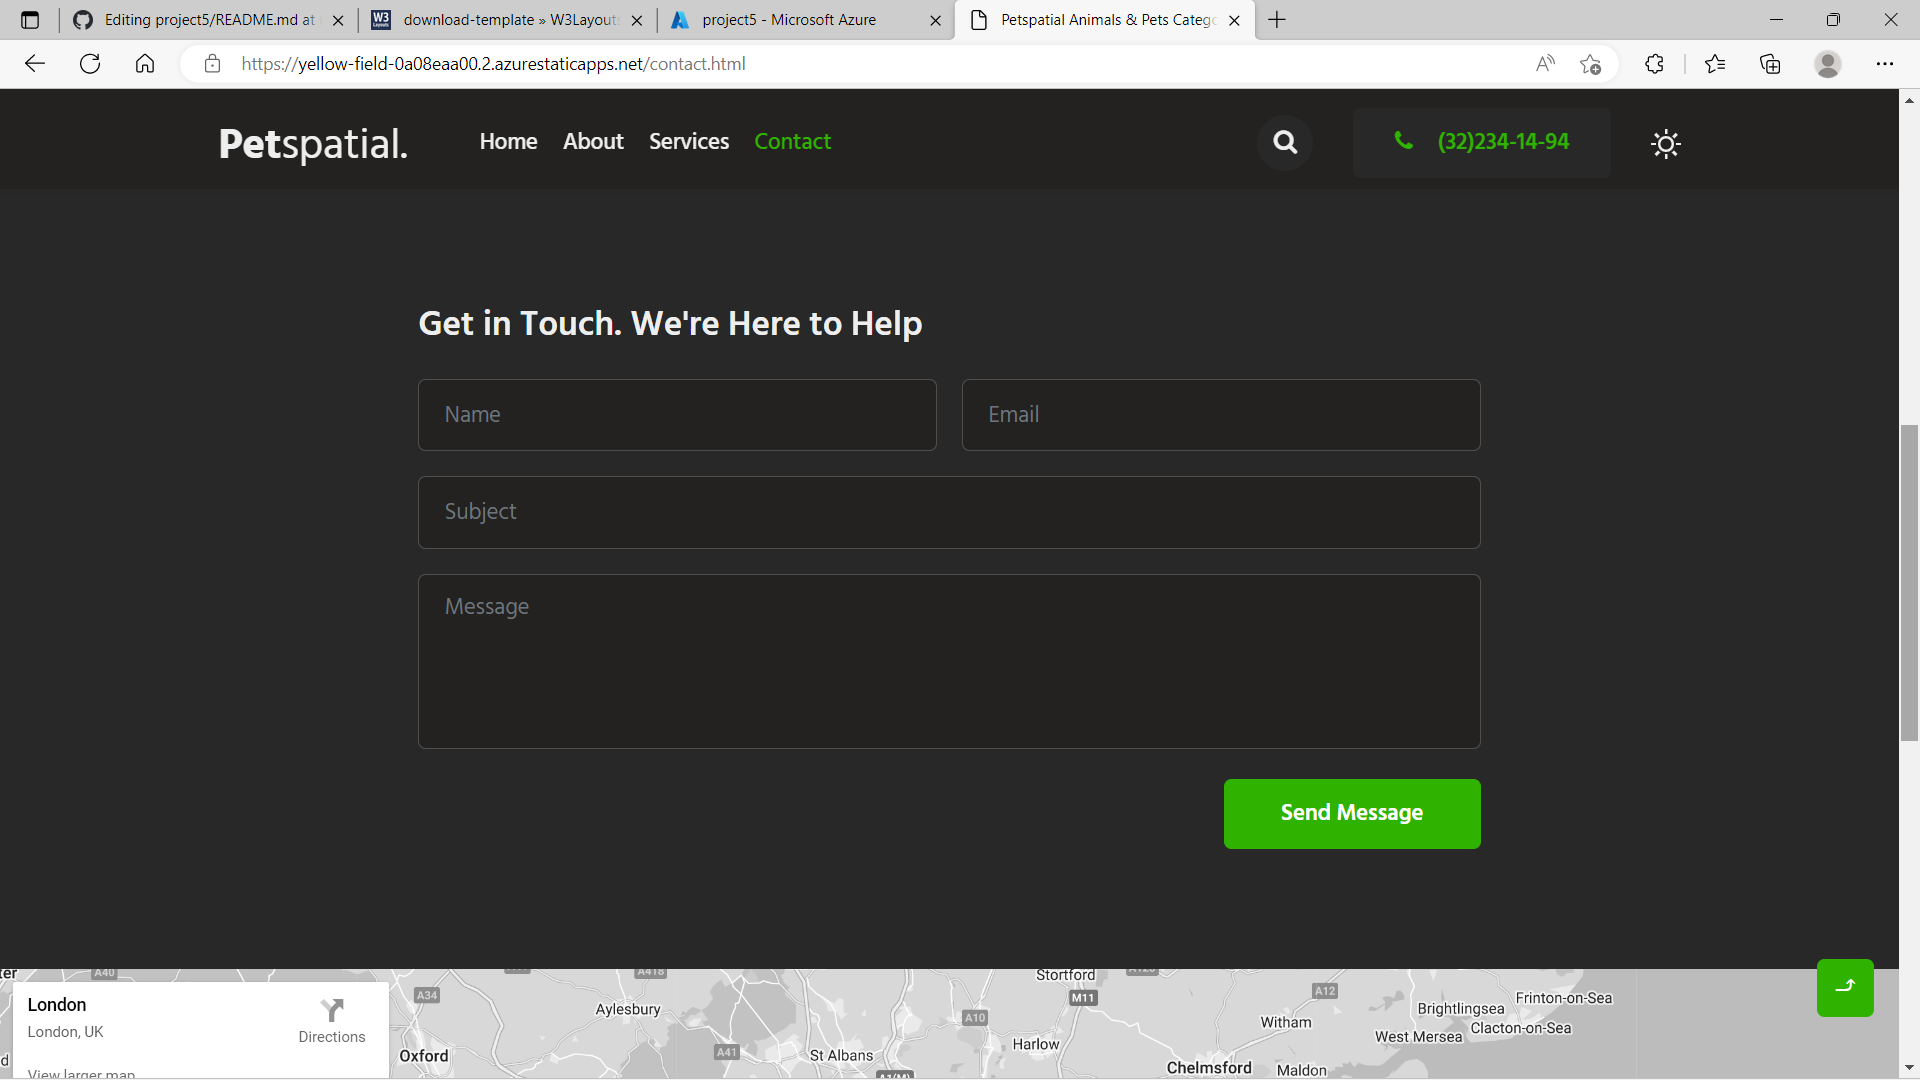This screenshot has height=1080, width=1920.
Task: Open the tab actions menu icon
Action: [30, 20]
